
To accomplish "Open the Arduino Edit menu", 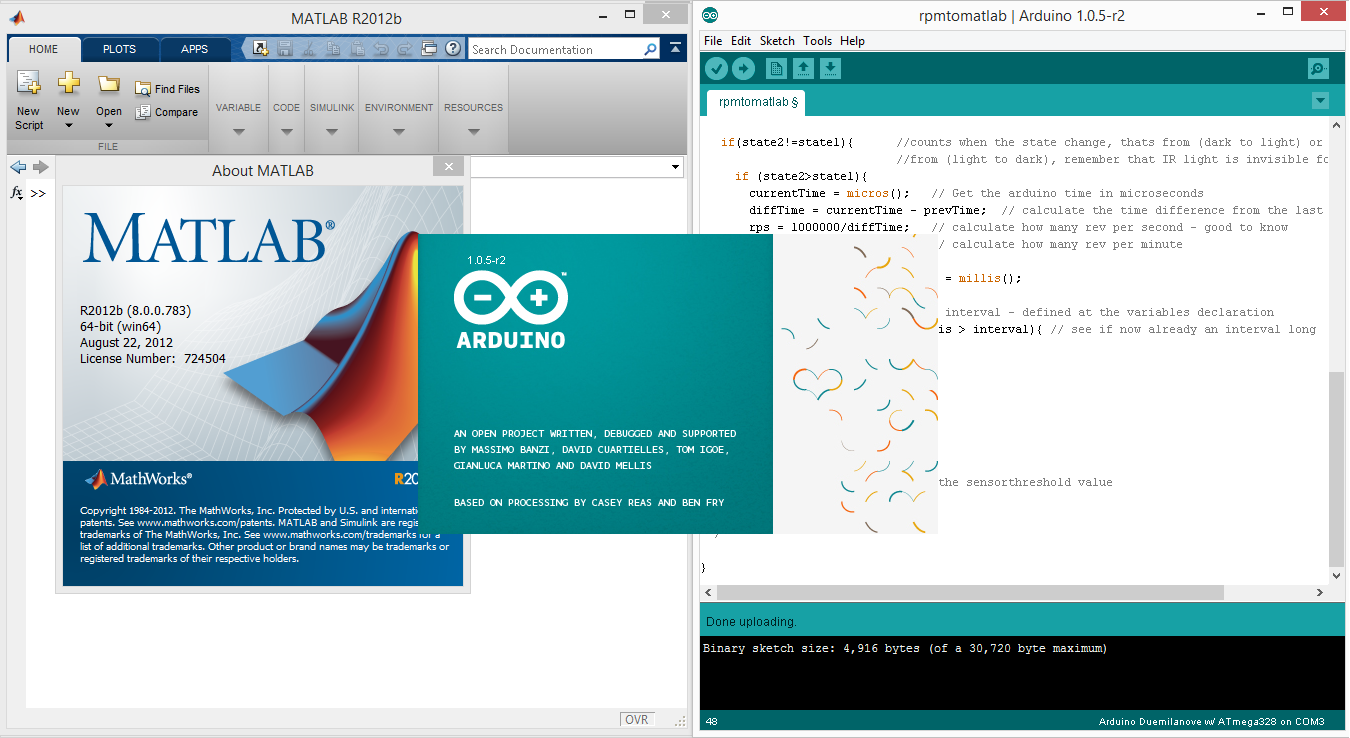I will (x=741, y=41).
